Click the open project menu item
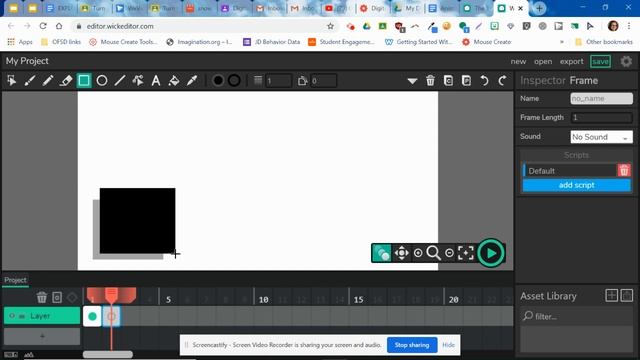This screenshot has height=360, width=640. point(543,61)
